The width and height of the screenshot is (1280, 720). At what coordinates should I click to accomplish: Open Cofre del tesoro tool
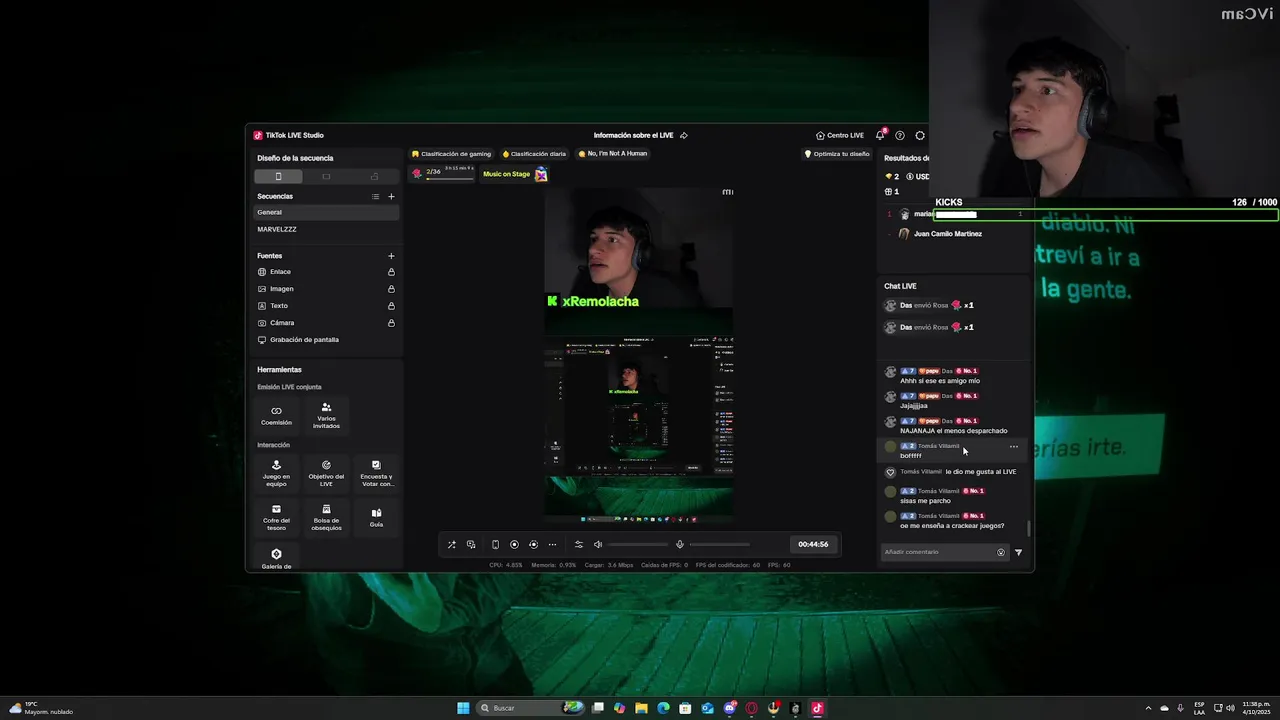[x=276, y=516]
